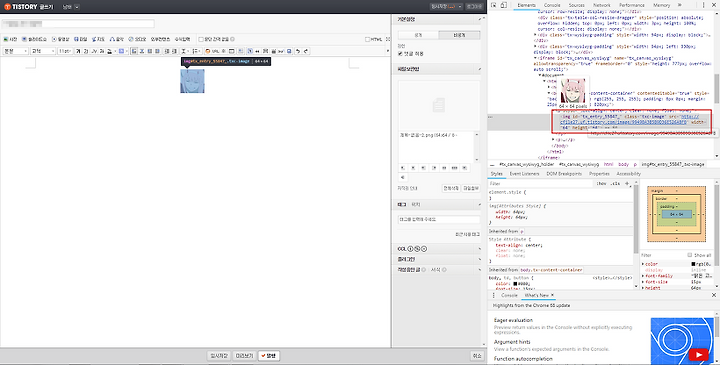Expand more DevTools tabs chevron

pos(680,5)
